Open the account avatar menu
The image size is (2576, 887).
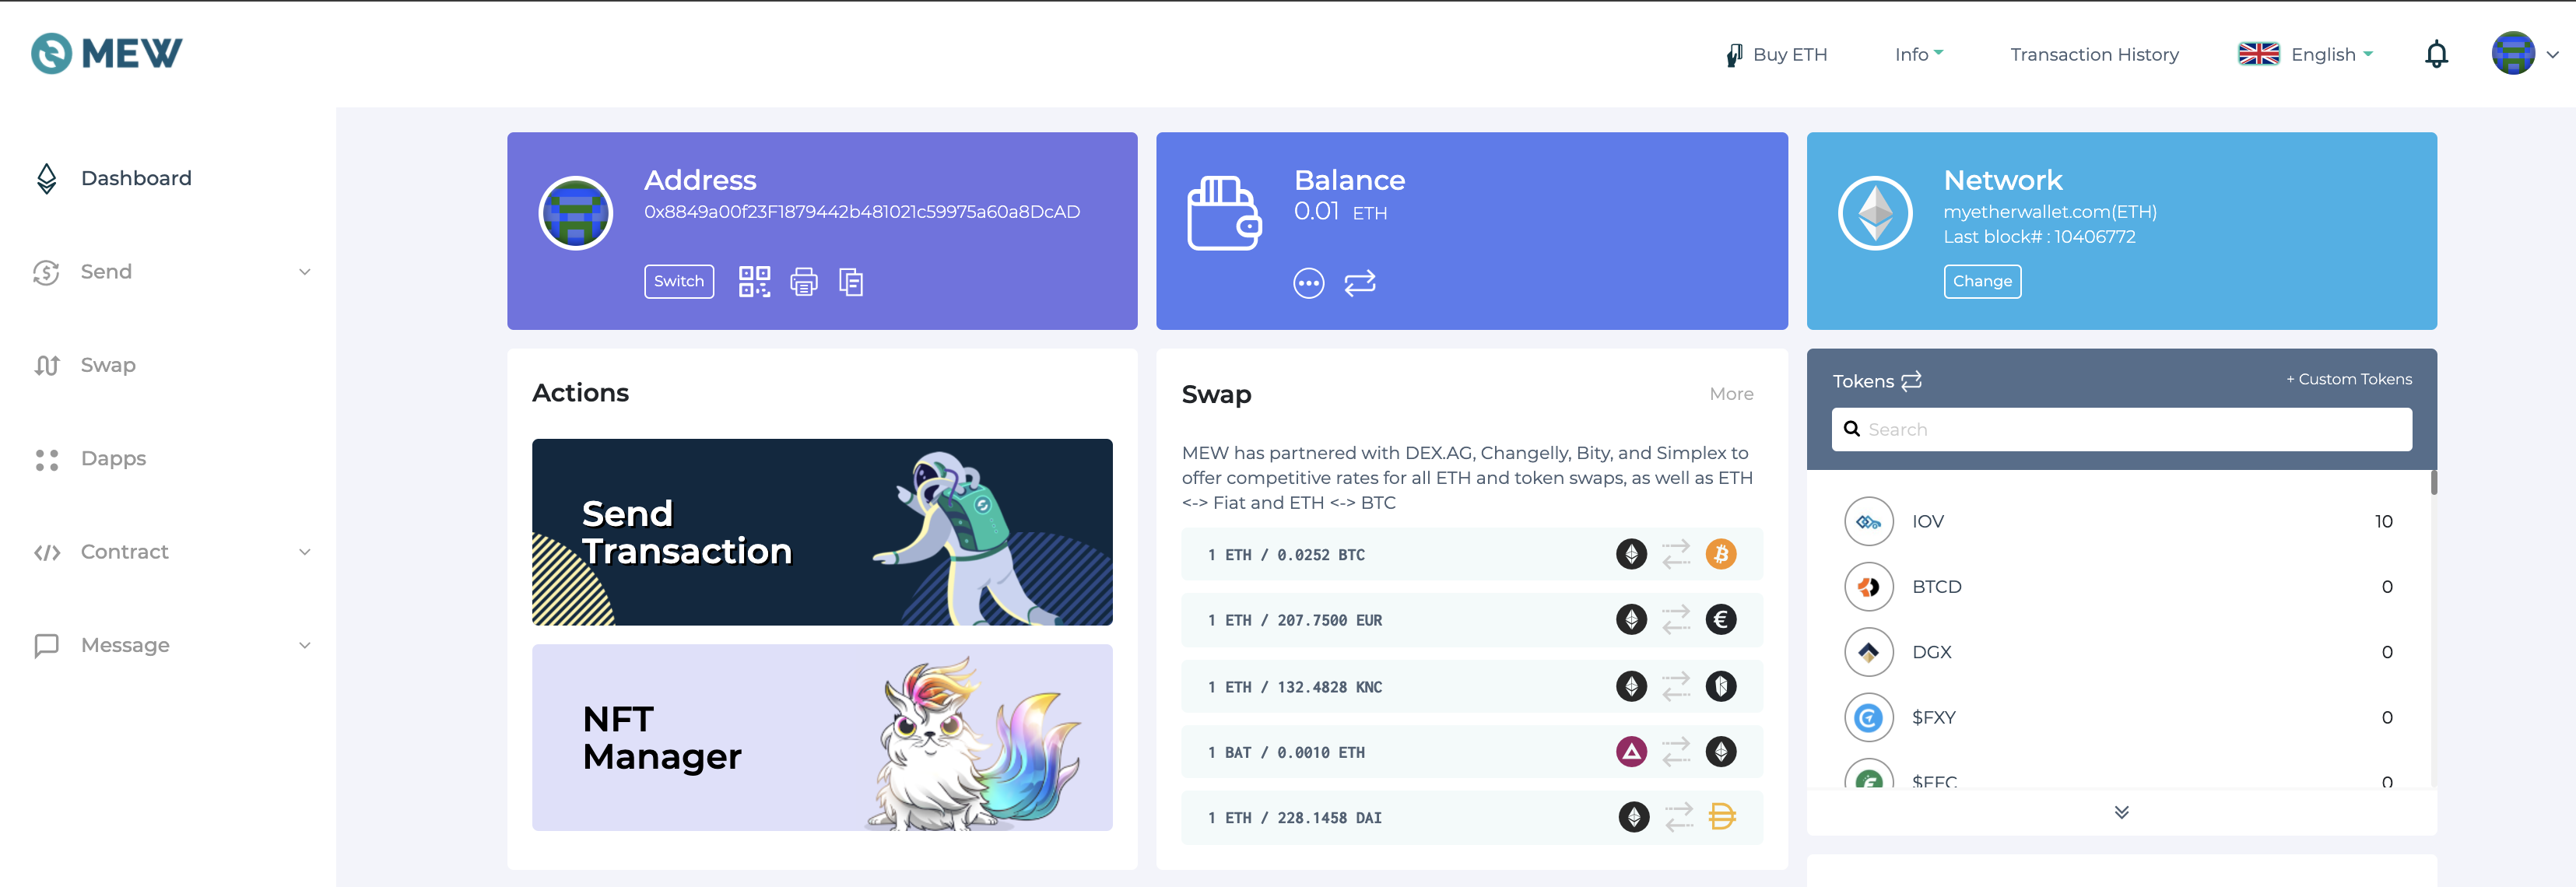2524,54
